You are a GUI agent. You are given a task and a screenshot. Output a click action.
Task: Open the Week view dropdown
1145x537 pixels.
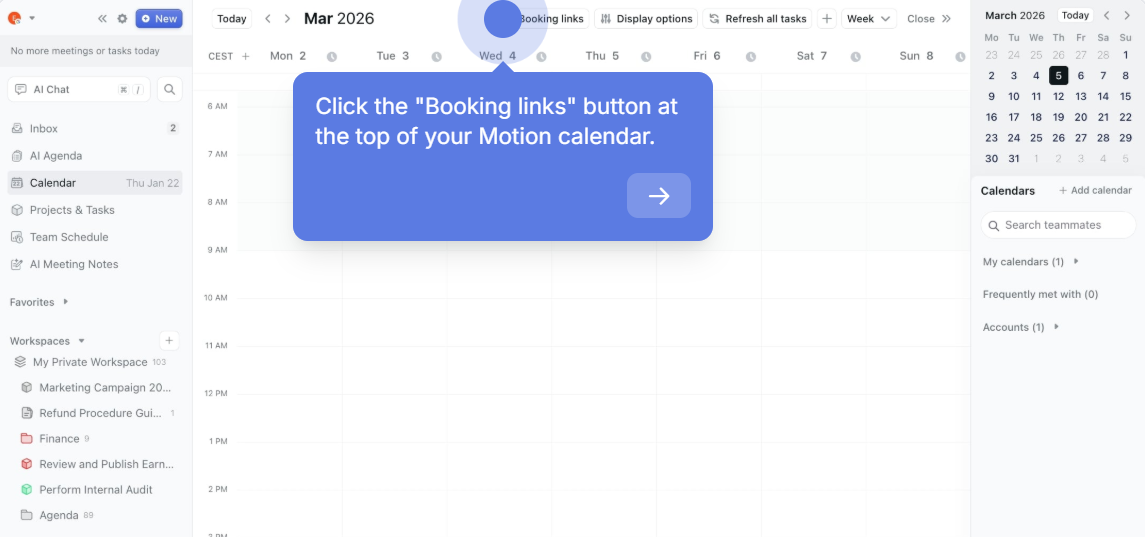pos(869,19)
